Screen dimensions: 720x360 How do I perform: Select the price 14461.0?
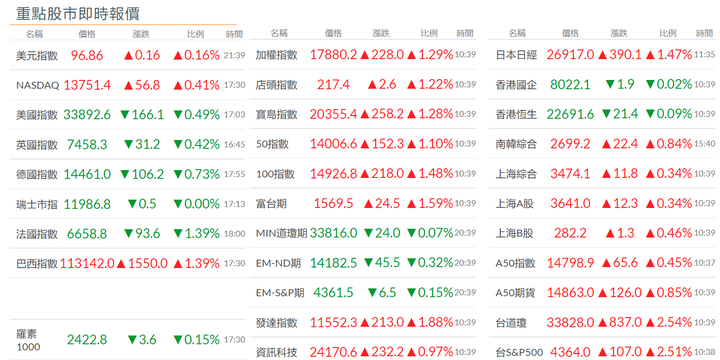pos(87,174)
